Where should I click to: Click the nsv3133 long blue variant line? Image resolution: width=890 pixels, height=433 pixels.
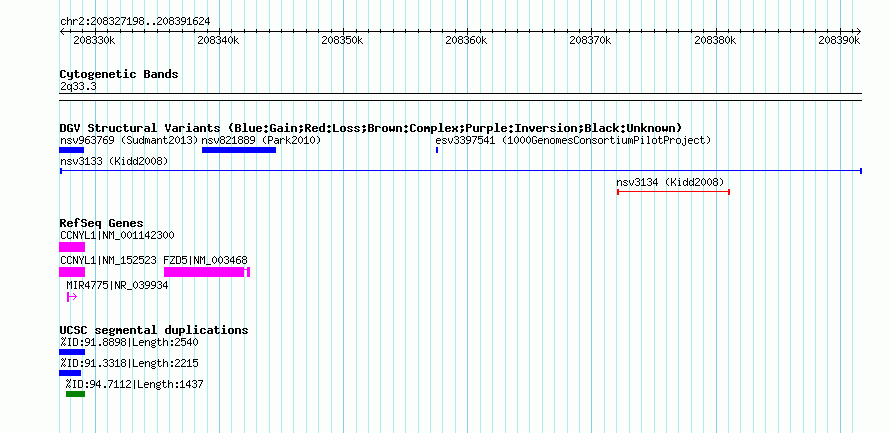point(461,171)
